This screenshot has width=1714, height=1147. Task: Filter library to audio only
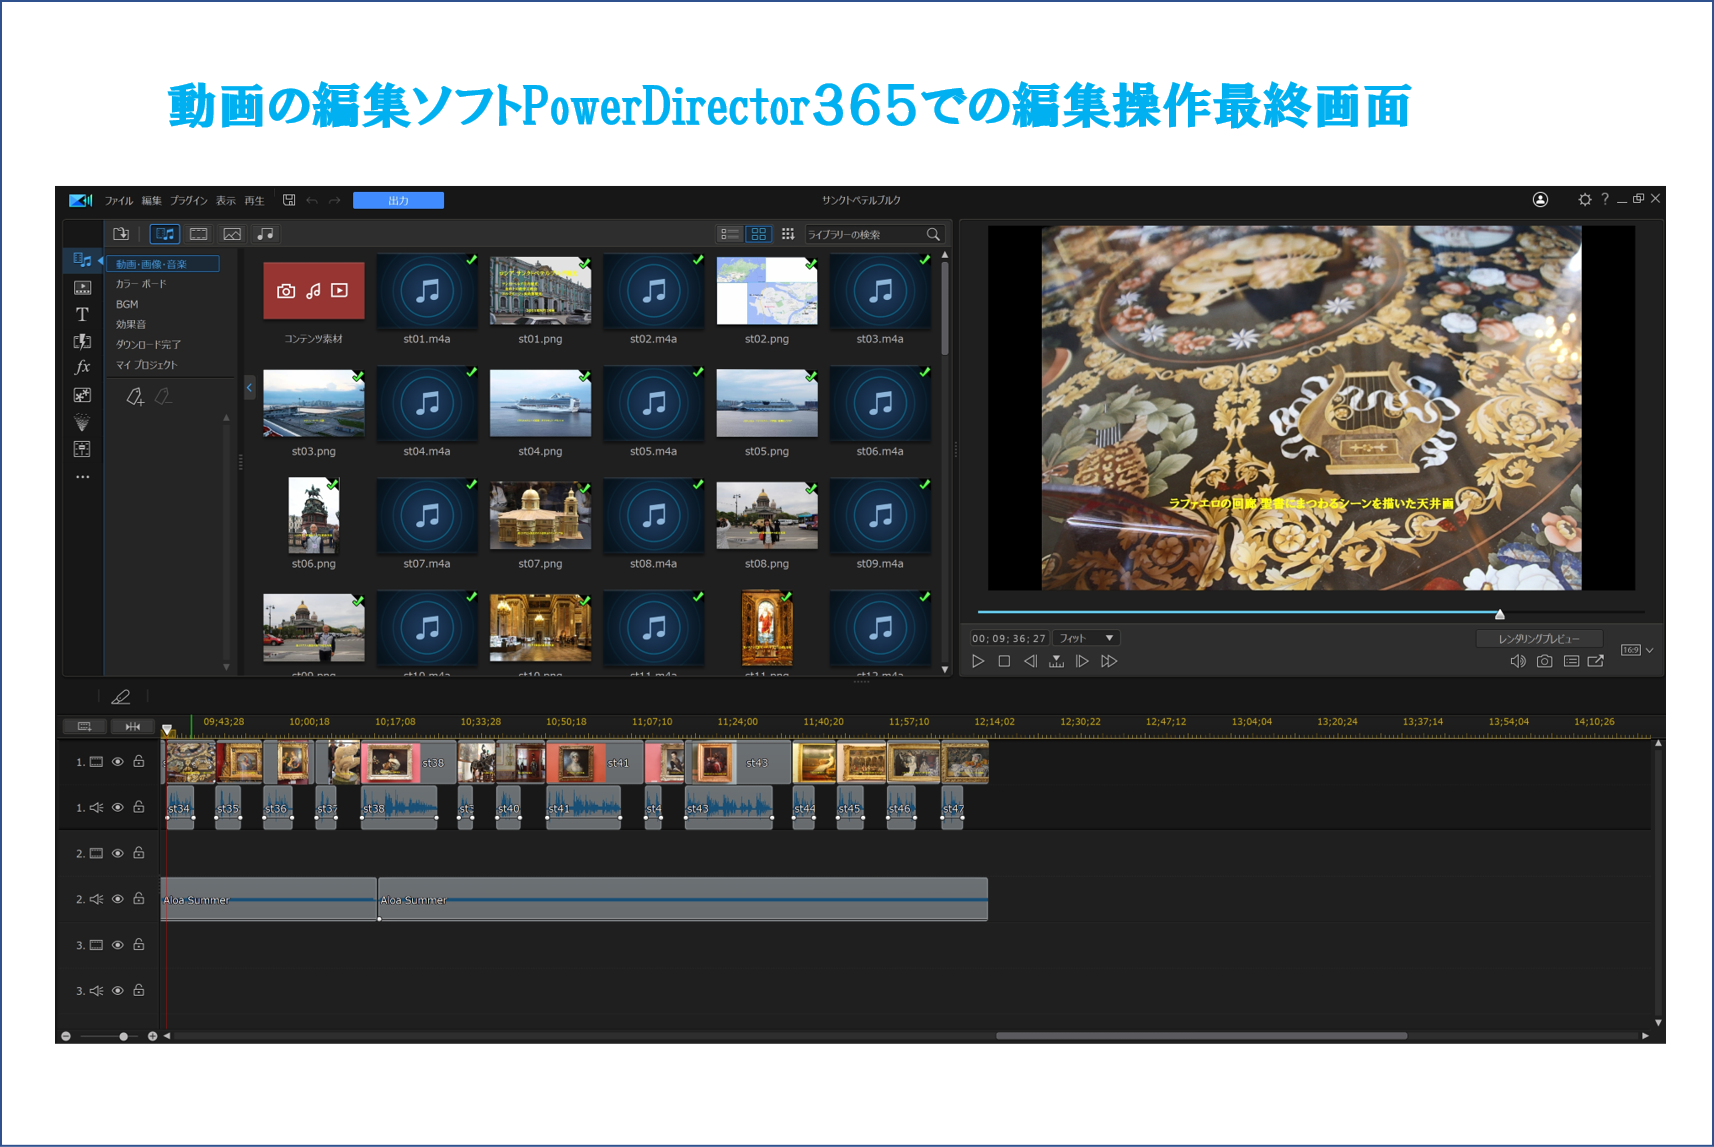(265, 234)
